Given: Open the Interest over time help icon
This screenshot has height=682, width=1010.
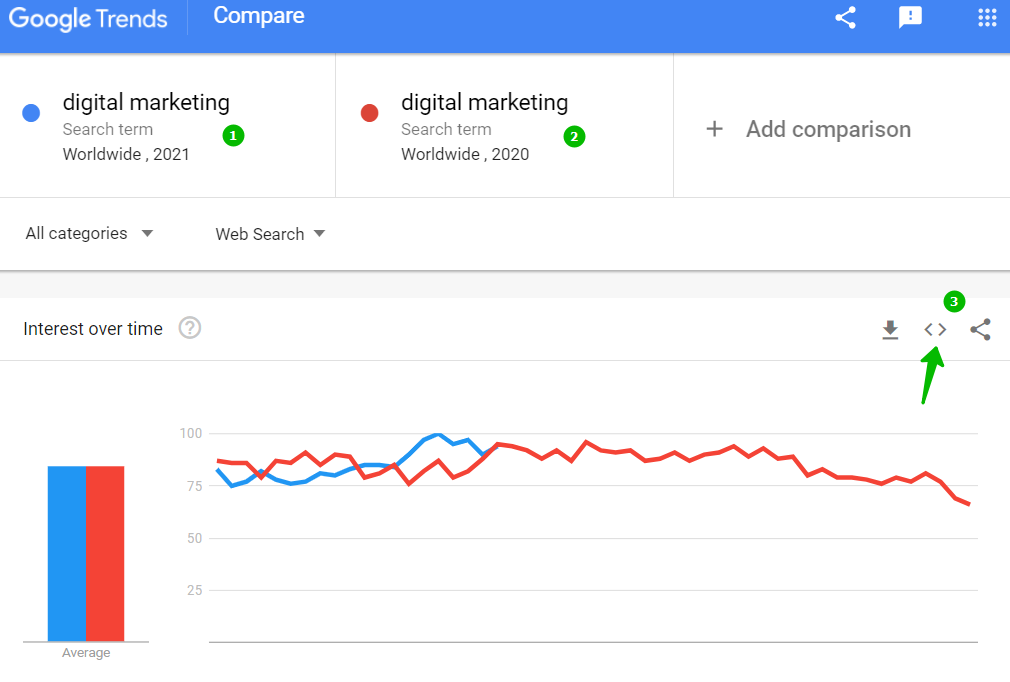Looking at the screenshot, I should pyautogui.click(x=190, y=328).
